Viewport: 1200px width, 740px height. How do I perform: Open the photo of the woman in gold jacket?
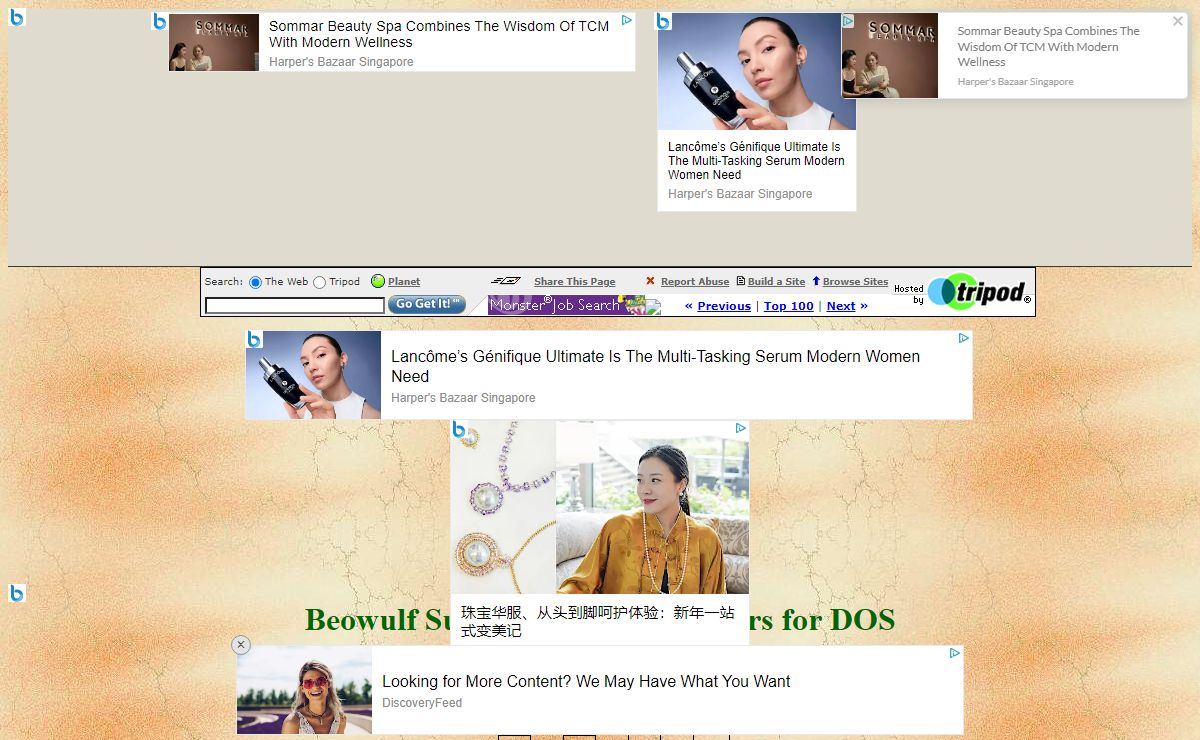tap(652, 508)
